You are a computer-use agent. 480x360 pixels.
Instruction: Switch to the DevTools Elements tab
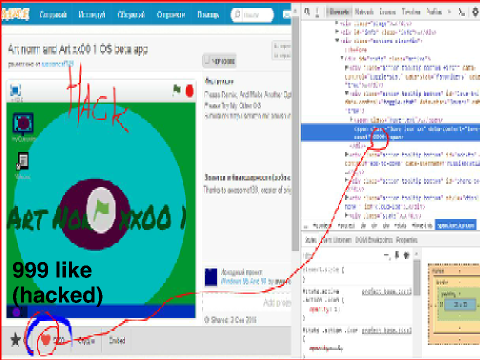tap(339, 12)
